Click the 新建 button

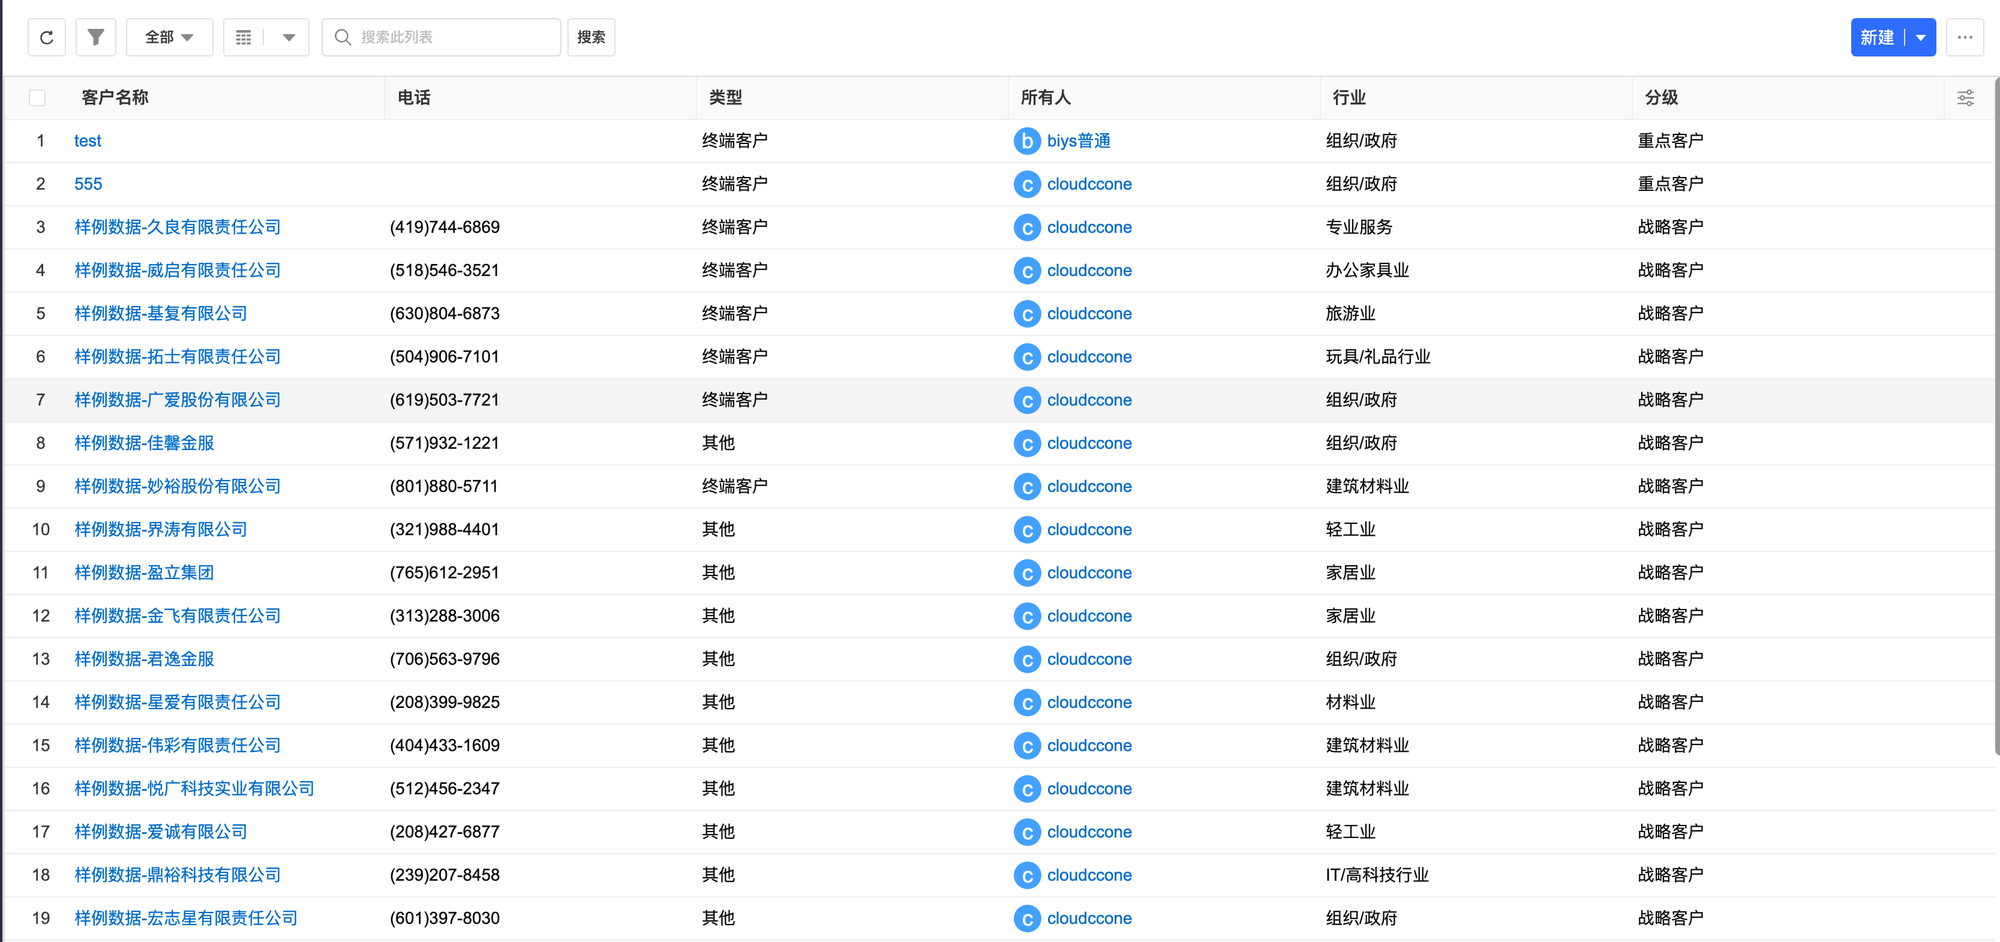tap(1877, 38)
